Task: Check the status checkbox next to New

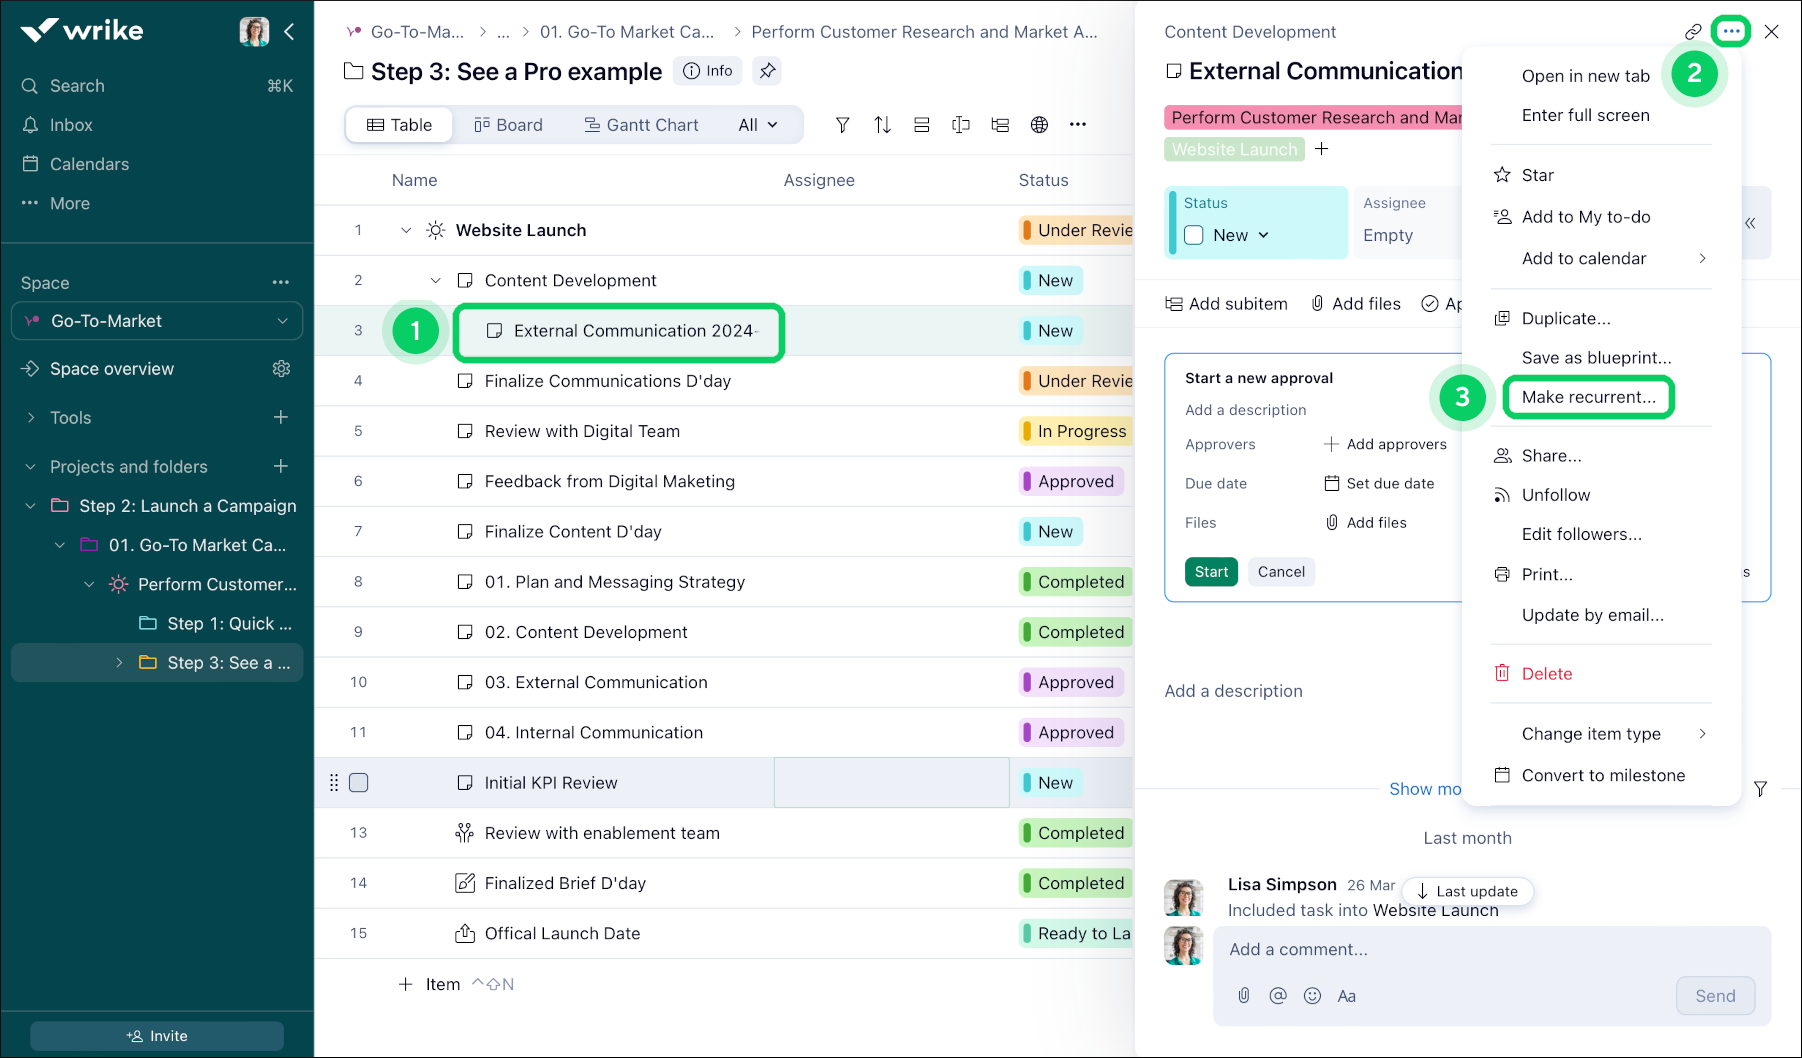Action: coord(1194,235)
